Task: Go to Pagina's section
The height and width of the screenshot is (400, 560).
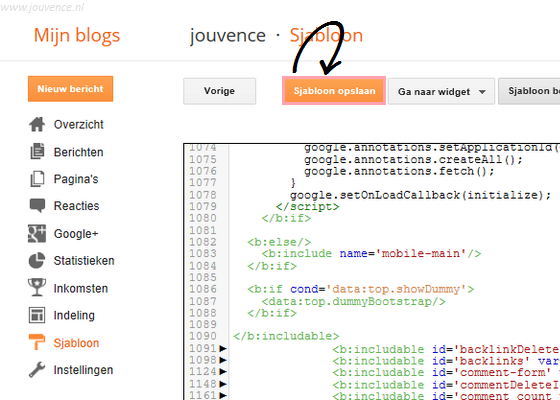Action: click(76, 179)
